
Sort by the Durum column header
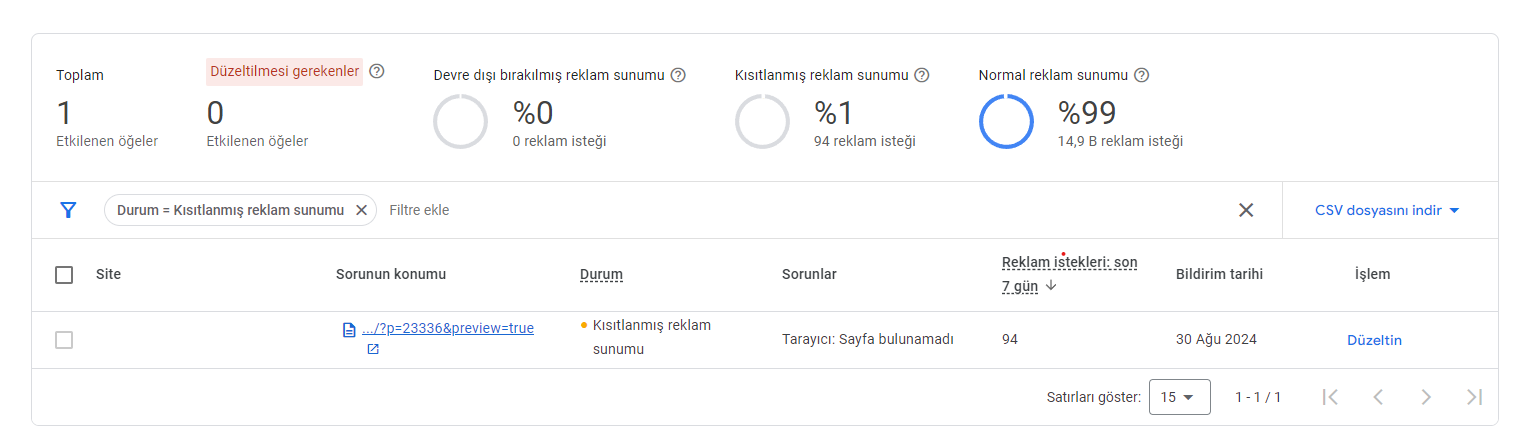[601, 275]
